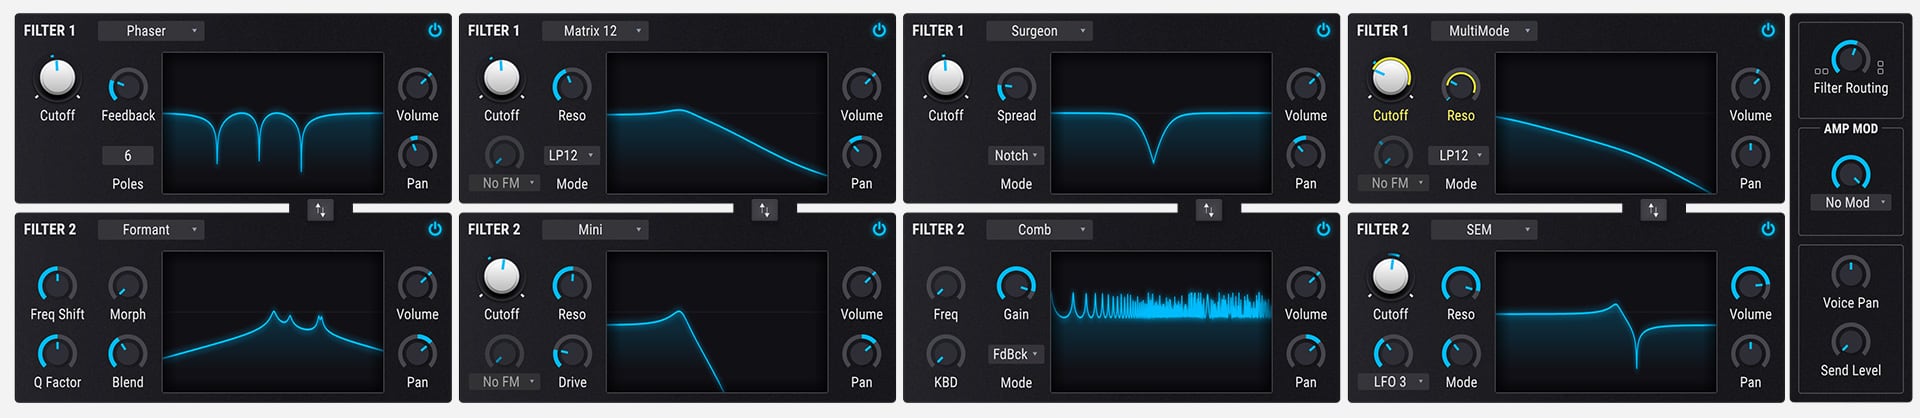Open the MultiMode filter type dropdown
Image resolution: width=1920 pixels, height=418 pixels.
click(x=1484, y=31)
